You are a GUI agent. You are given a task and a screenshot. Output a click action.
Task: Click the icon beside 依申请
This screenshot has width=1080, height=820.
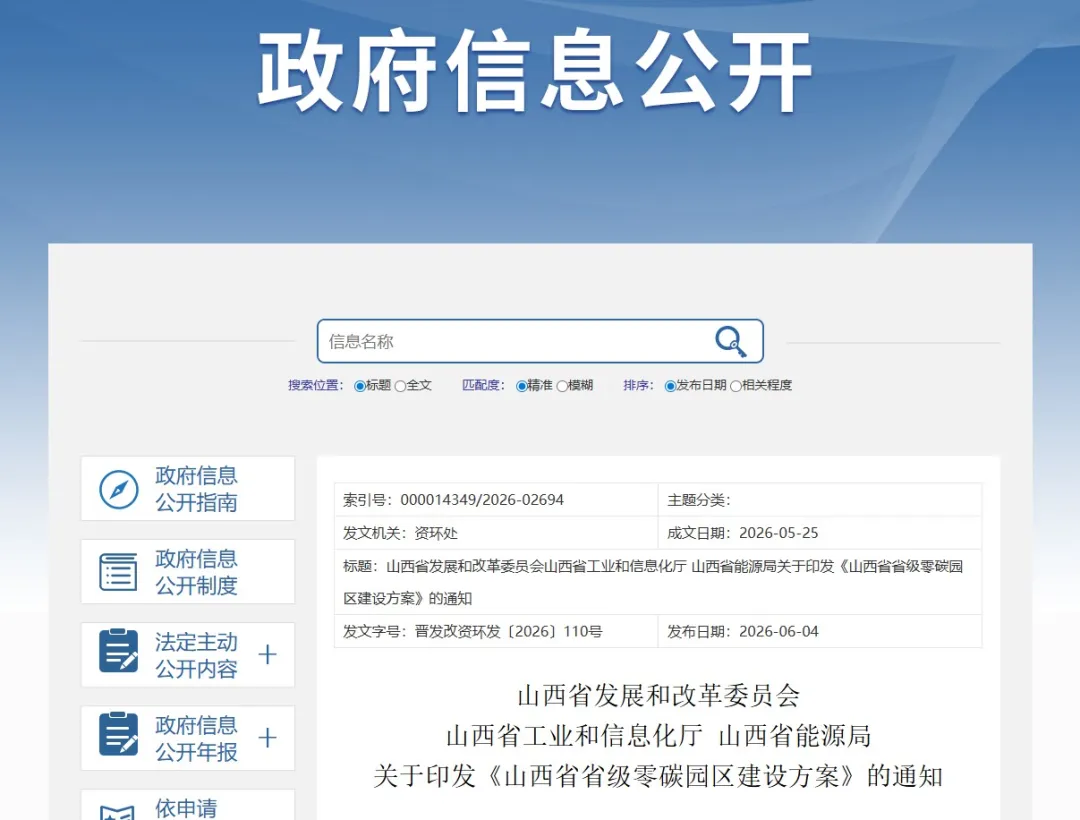118,812
